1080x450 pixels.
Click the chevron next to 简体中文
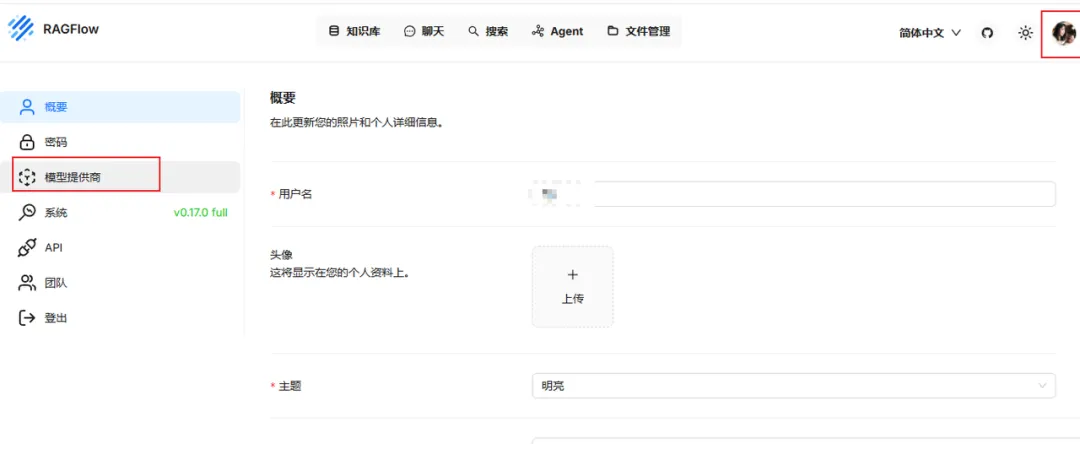(955, 32)
